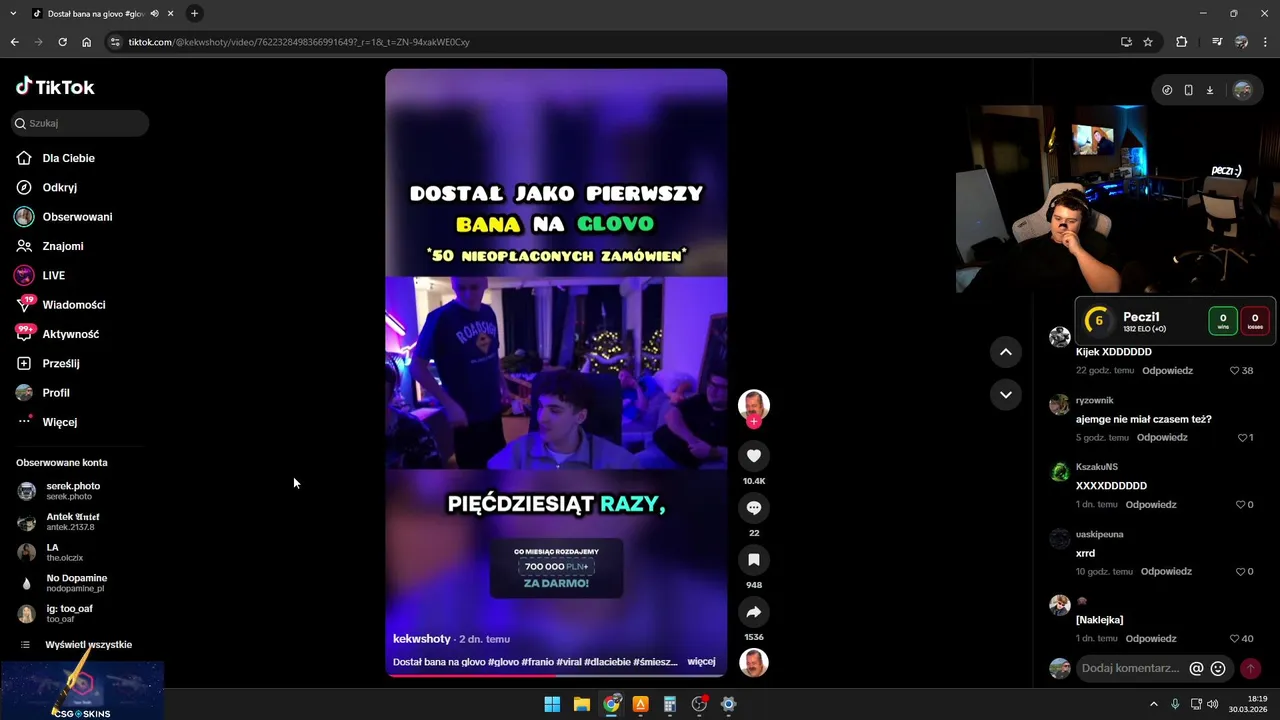Expand Więcej menu
The width and height of the screenshot is (1280, 720).
point(59,422)
